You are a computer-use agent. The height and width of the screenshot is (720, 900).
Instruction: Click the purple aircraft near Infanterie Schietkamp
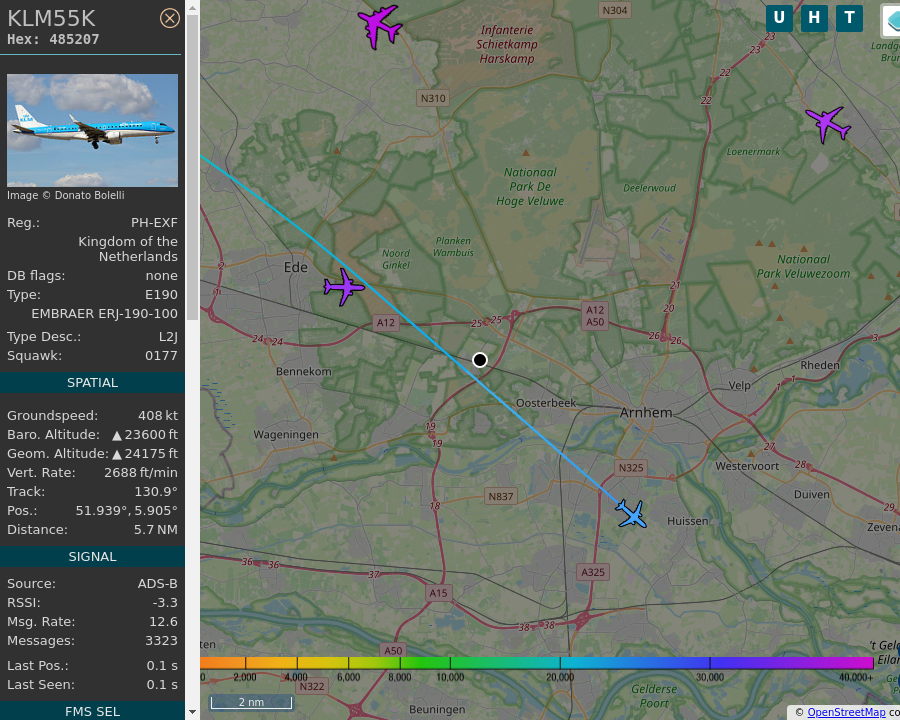click(x=379, y=26)
